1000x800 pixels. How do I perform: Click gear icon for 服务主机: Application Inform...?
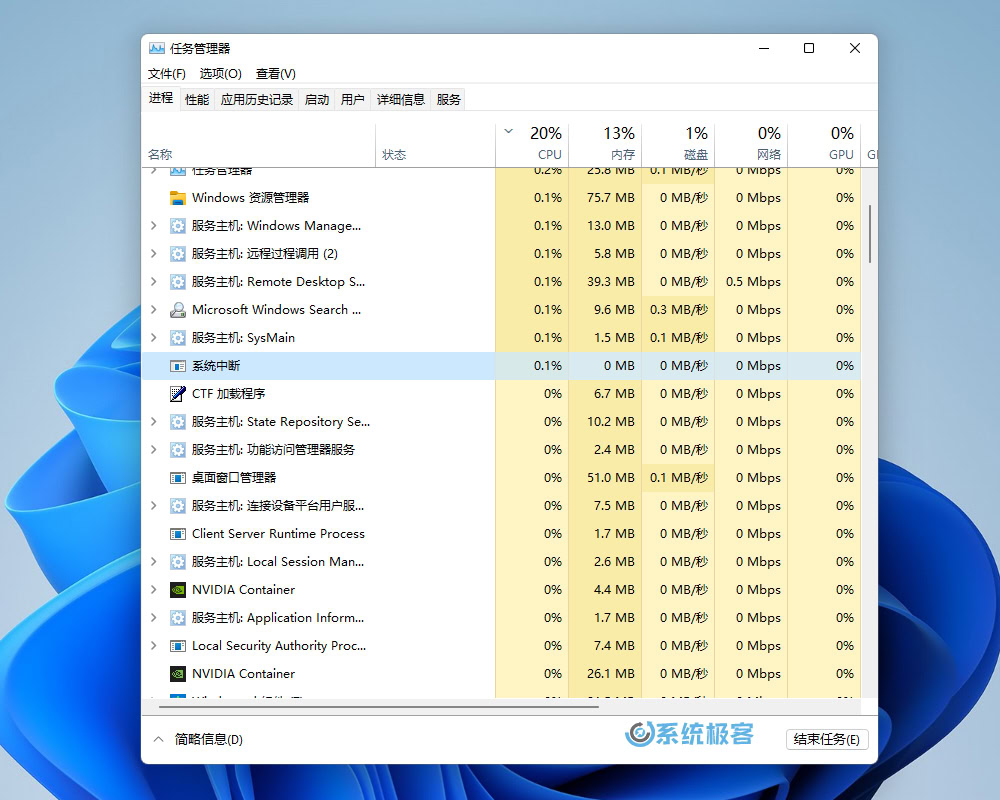(178, 618)
